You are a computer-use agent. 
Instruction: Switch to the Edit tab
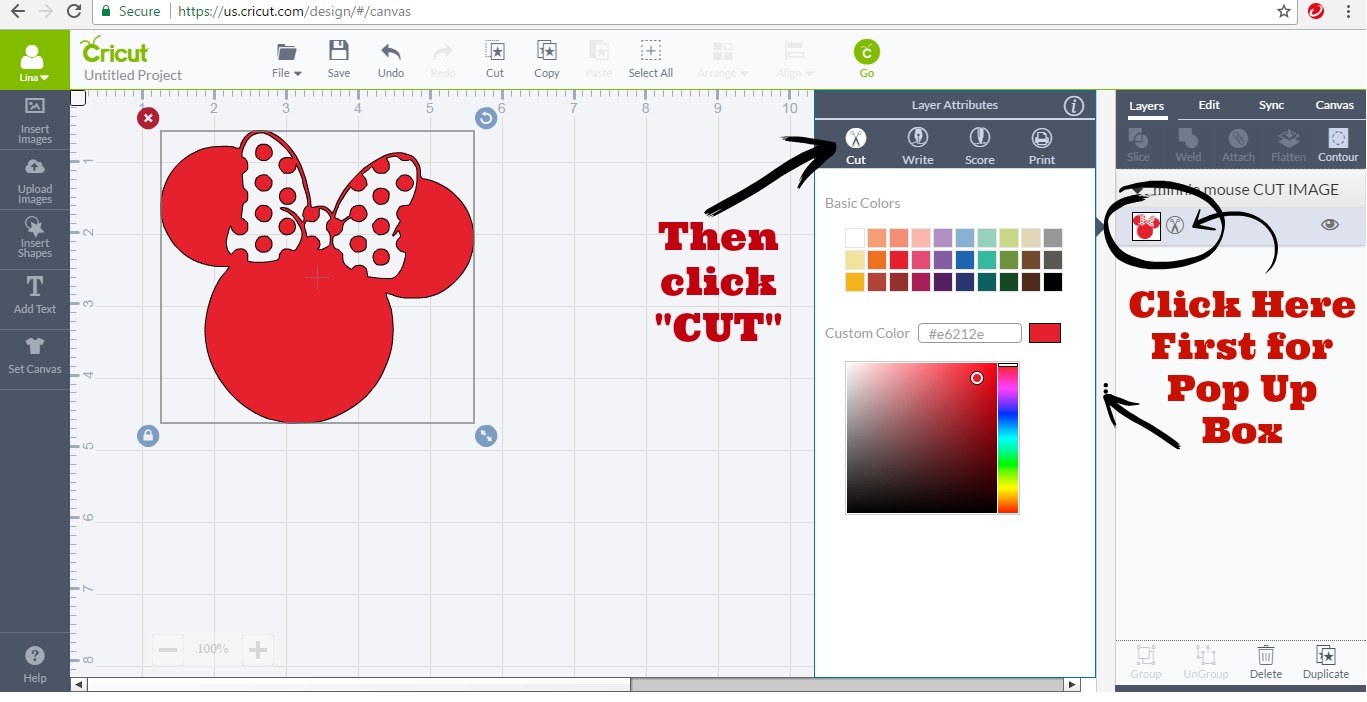pos(1209,105)
